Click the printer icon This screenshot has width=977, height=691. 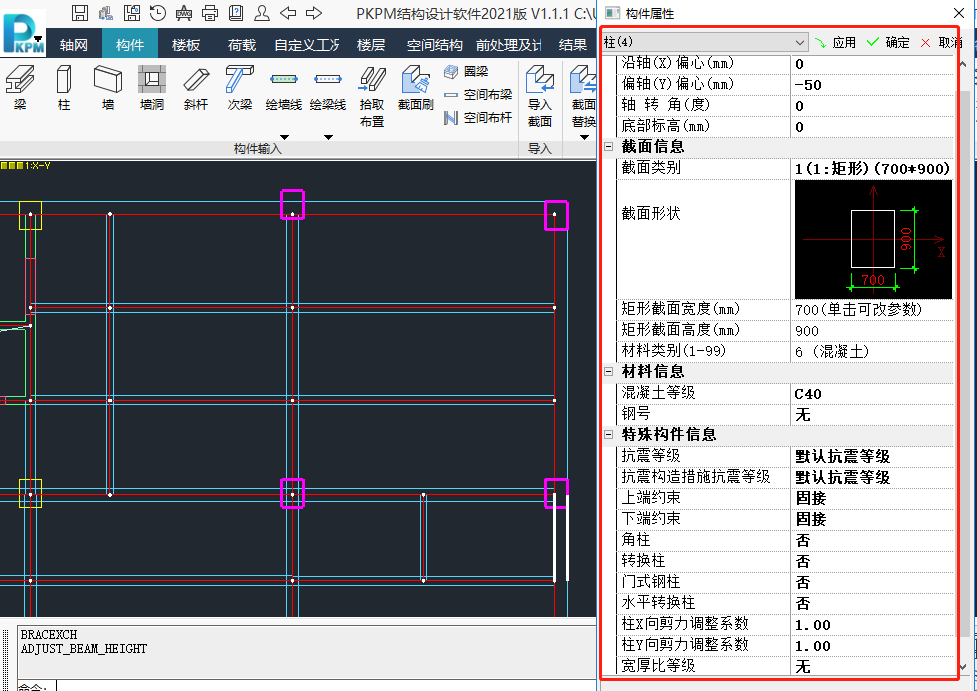pos(210,12)
